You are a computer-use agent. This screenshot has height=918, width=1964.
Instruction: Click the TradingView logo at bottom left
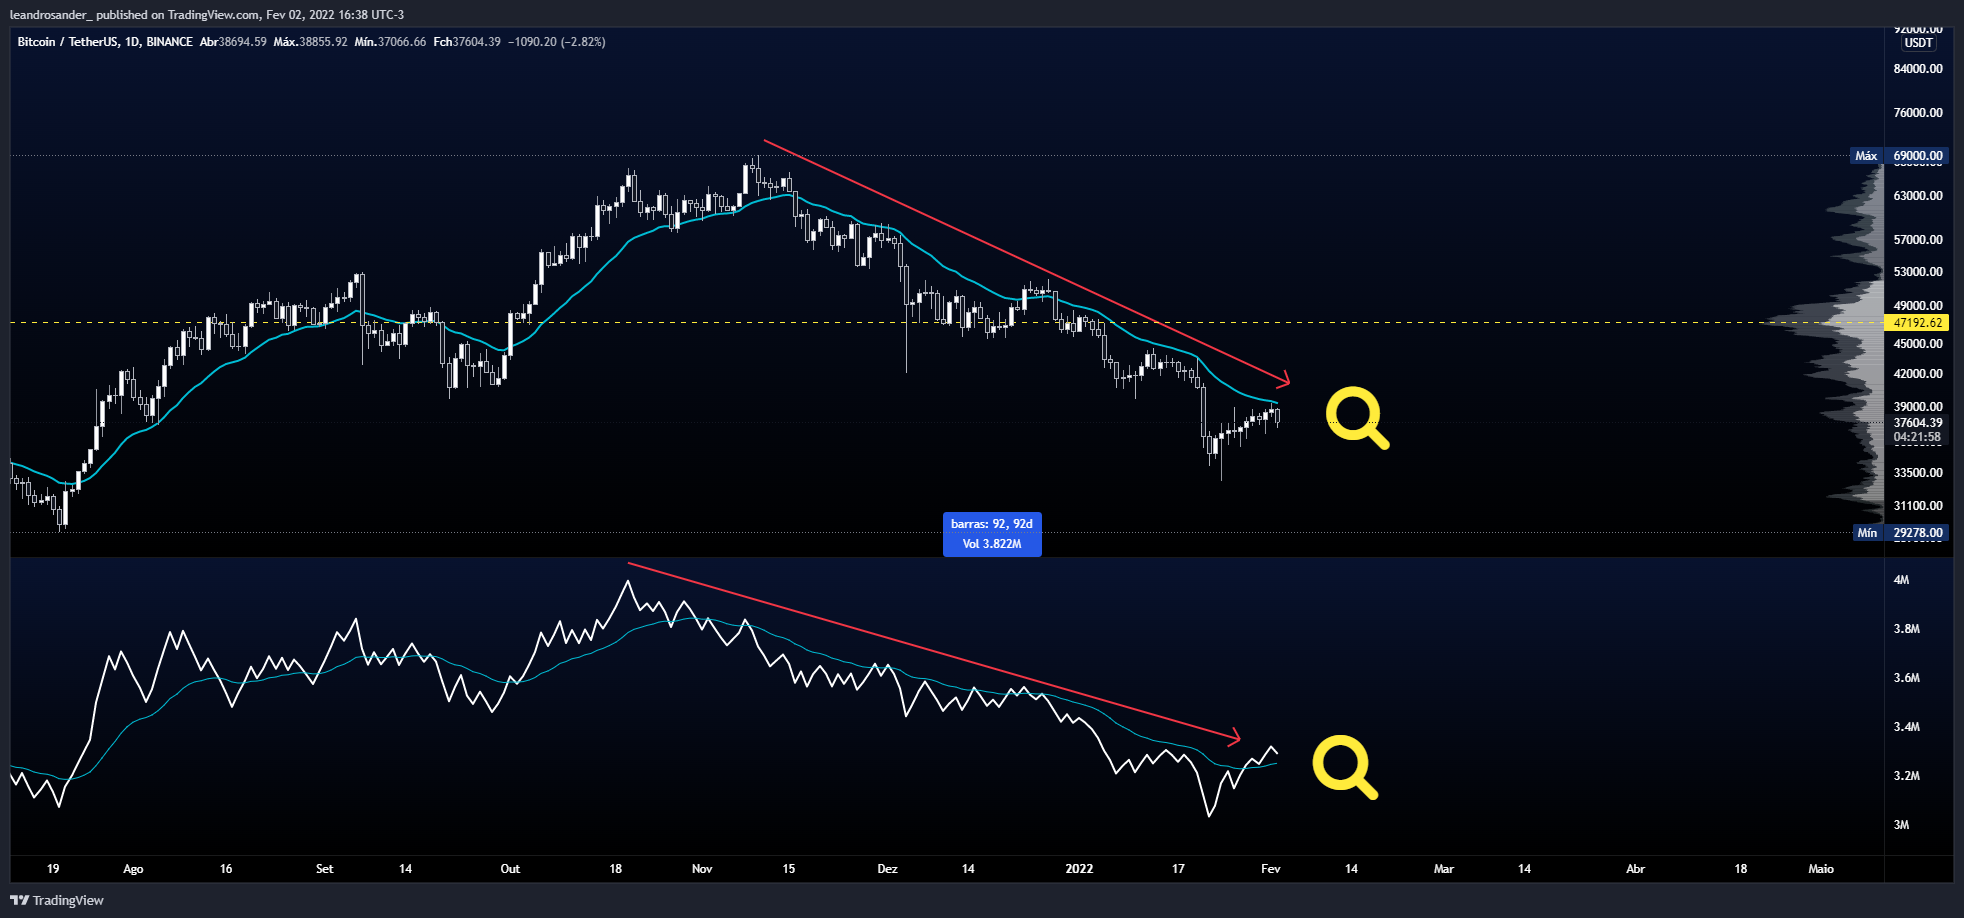click(57, 900)
